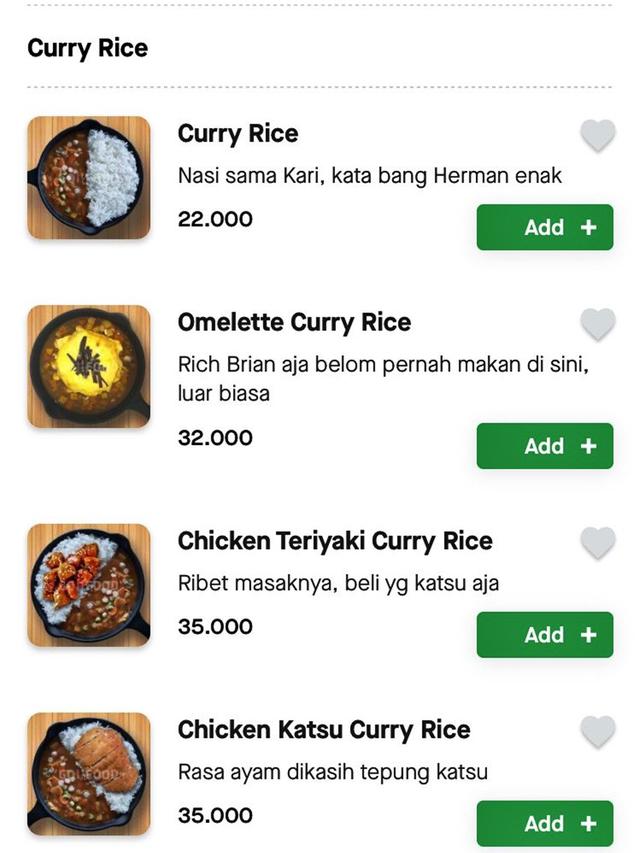Add Curry Rice priced 22.000 to cart
640x853 pixels.
pos(545,227)
